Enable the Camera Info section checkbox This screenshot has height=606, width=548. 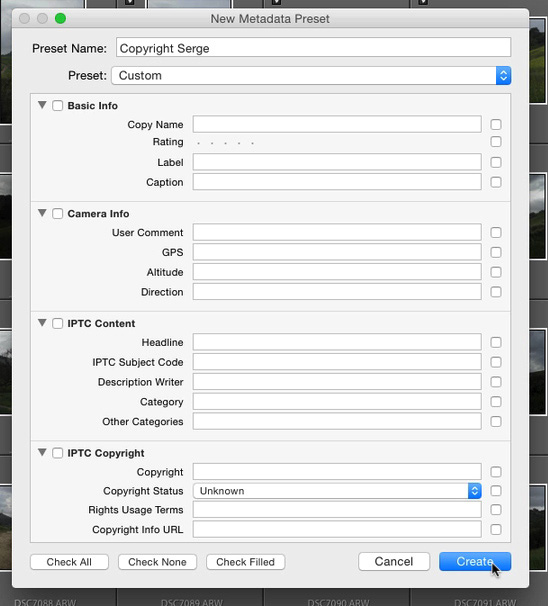coord(58,213)
